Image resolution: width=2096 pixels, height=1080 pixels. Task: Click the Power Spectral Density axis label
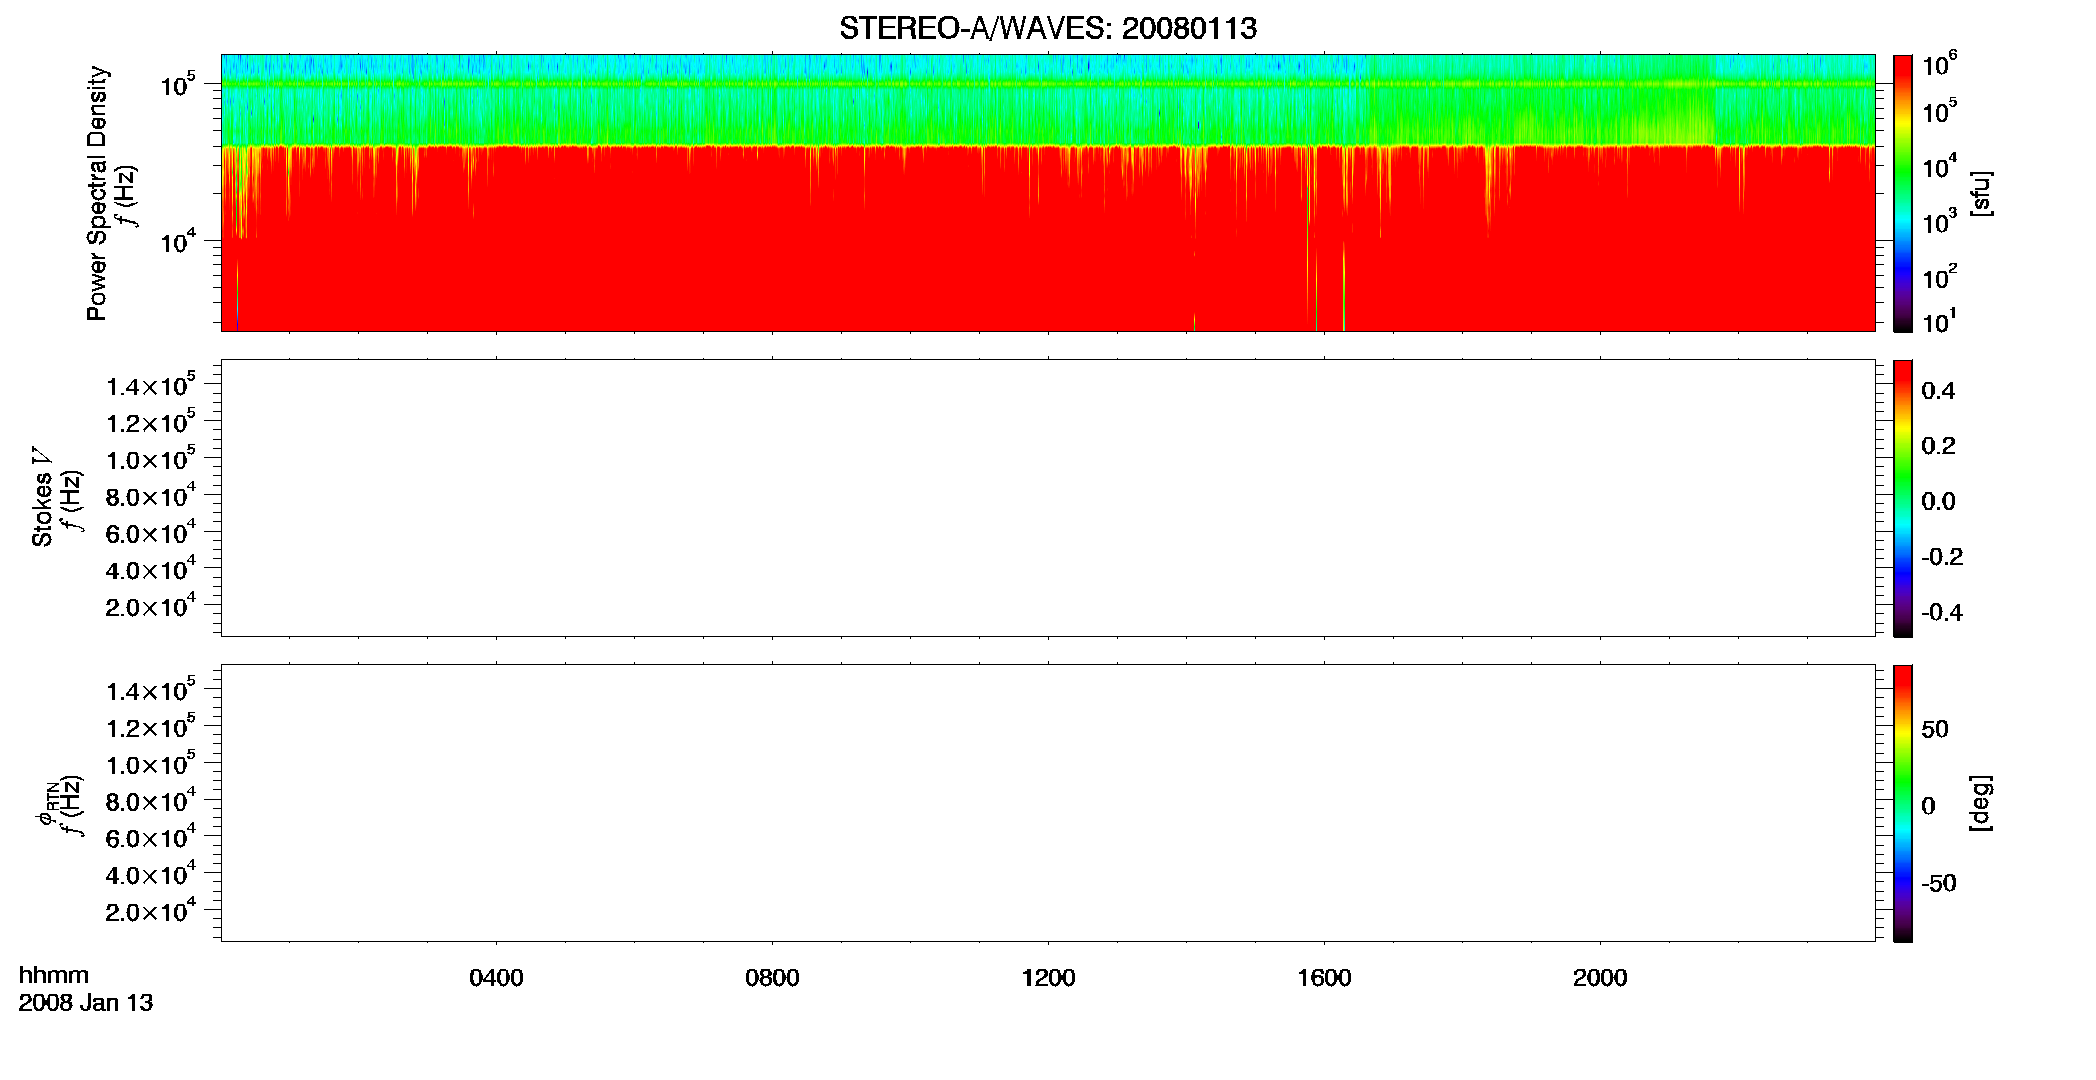[97, 193]
